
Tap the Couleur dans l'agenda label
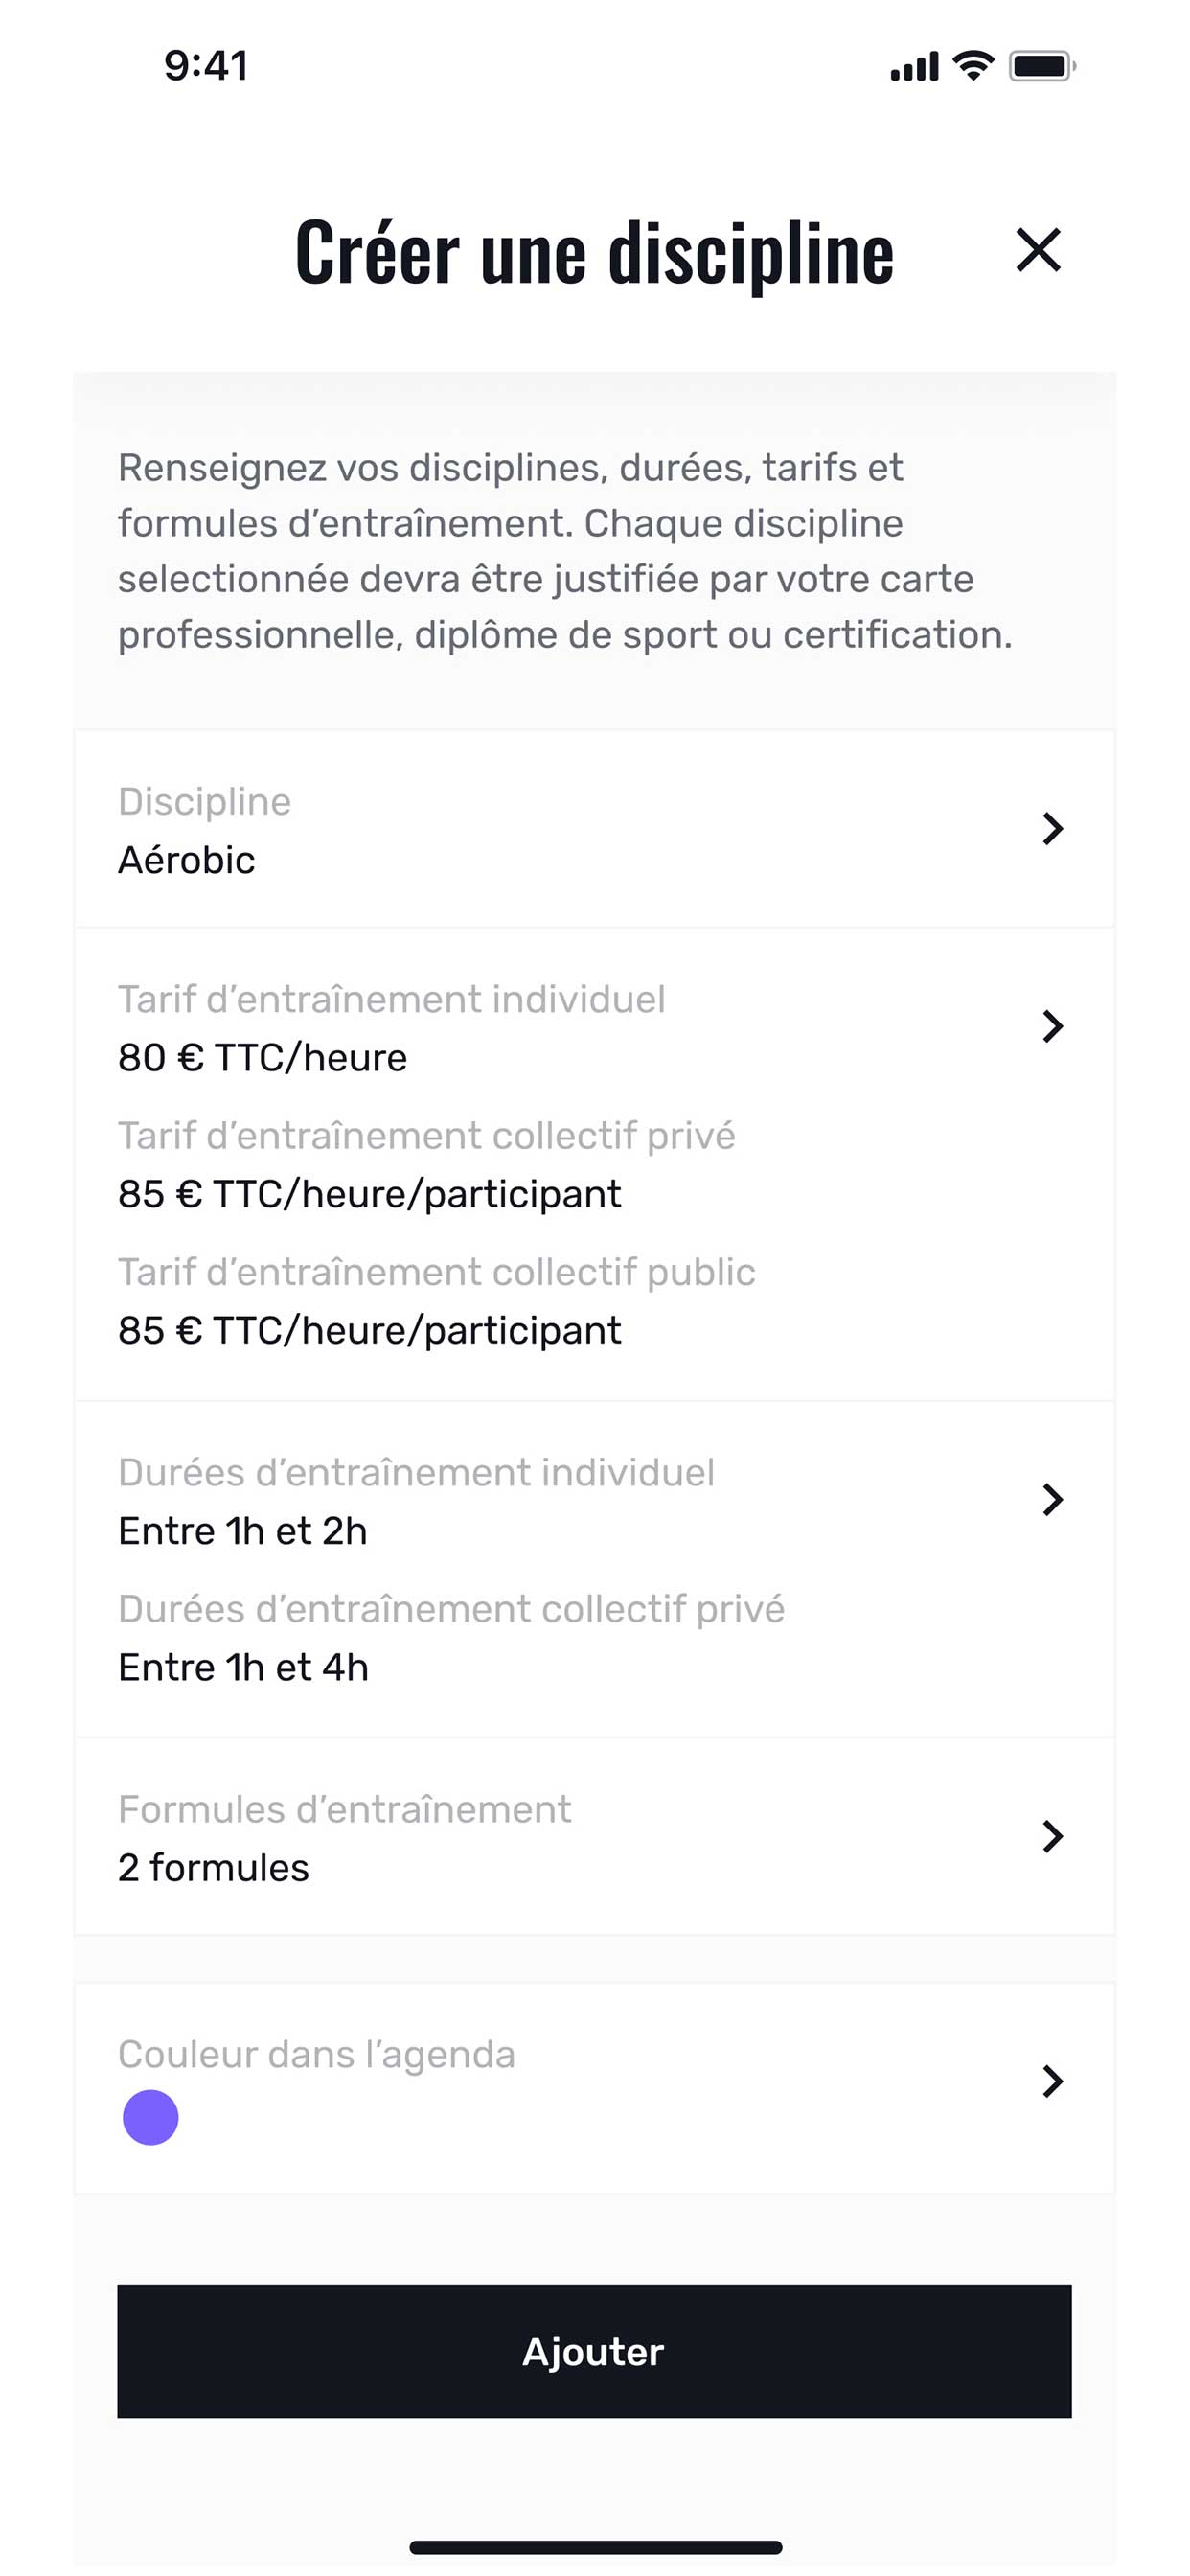coord(316,2054)
